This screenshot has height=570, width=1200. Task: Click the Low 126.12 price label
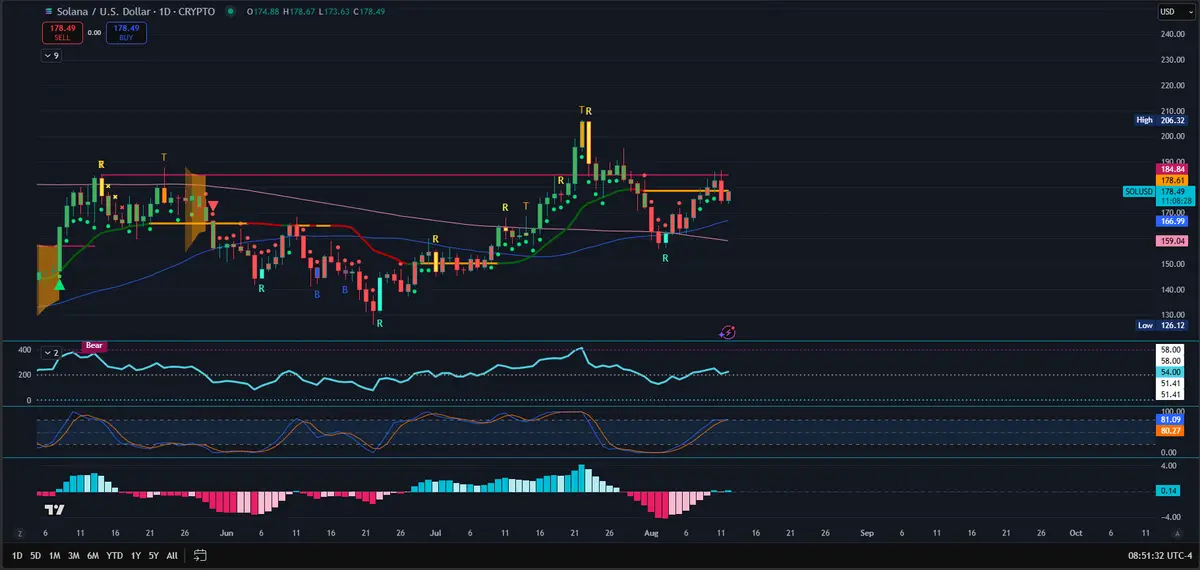[x=1160, y=325]
